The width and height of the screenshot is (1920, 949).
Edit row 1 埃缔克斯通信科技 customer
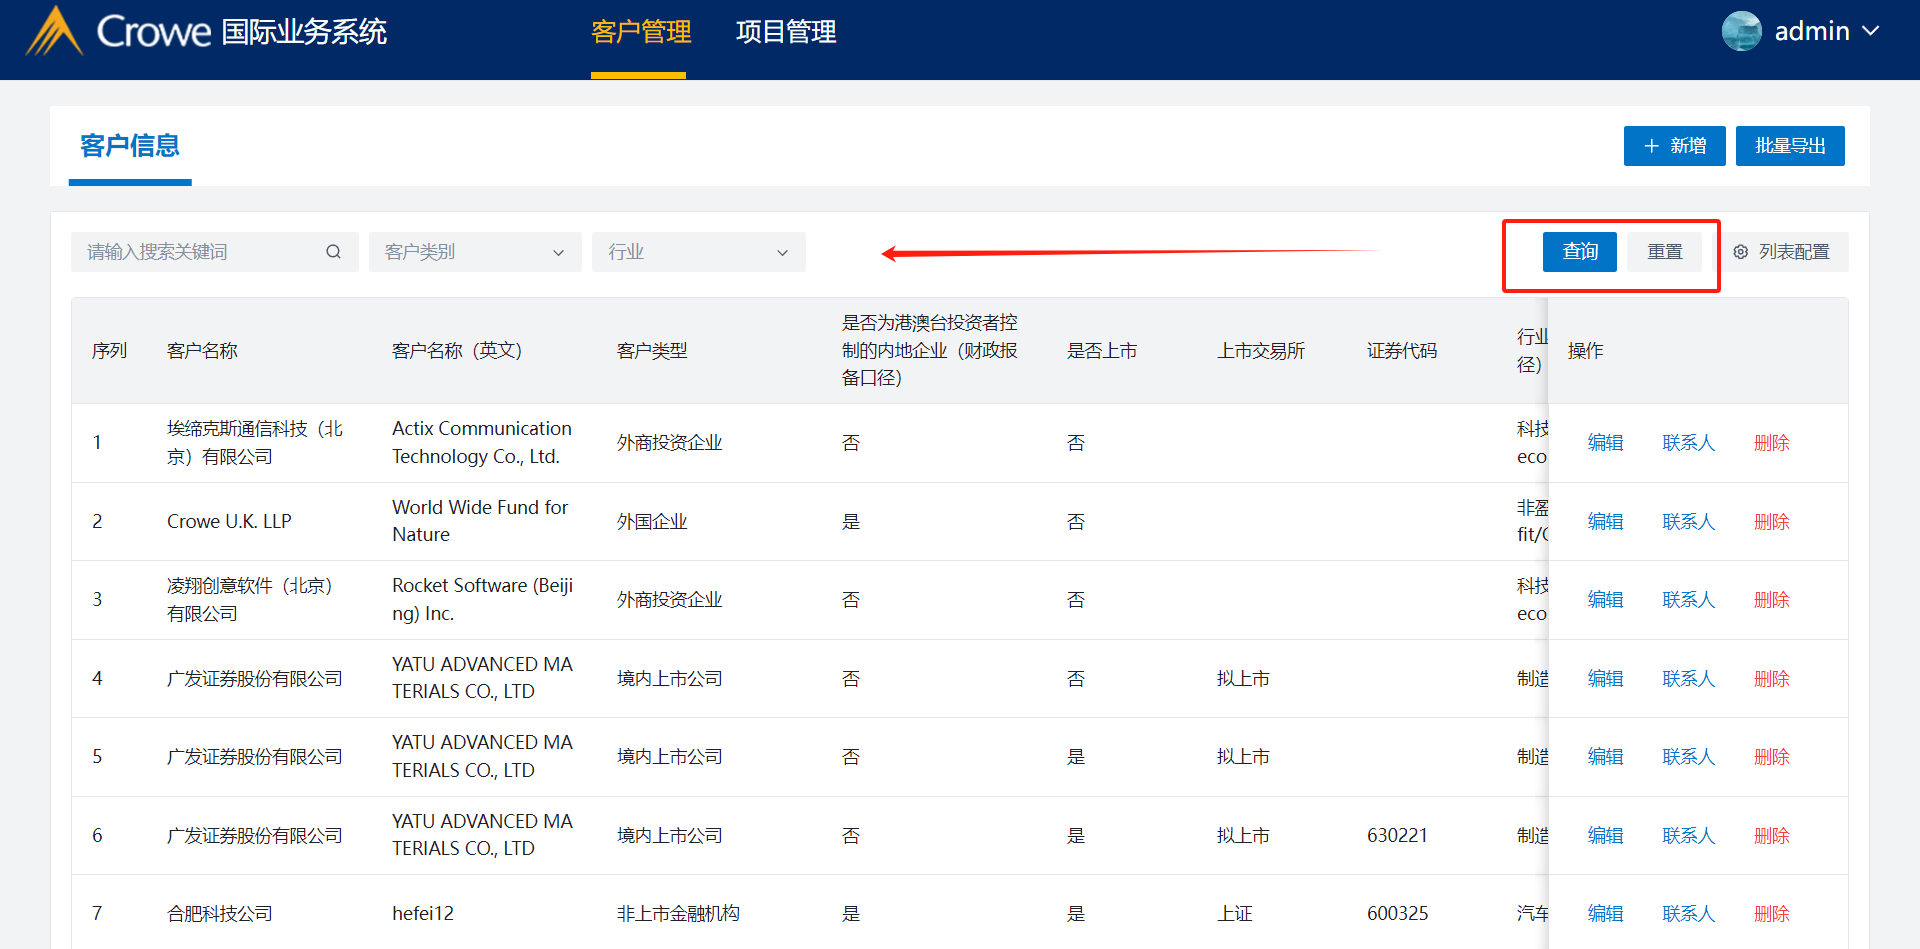[x=1605, y=443]
